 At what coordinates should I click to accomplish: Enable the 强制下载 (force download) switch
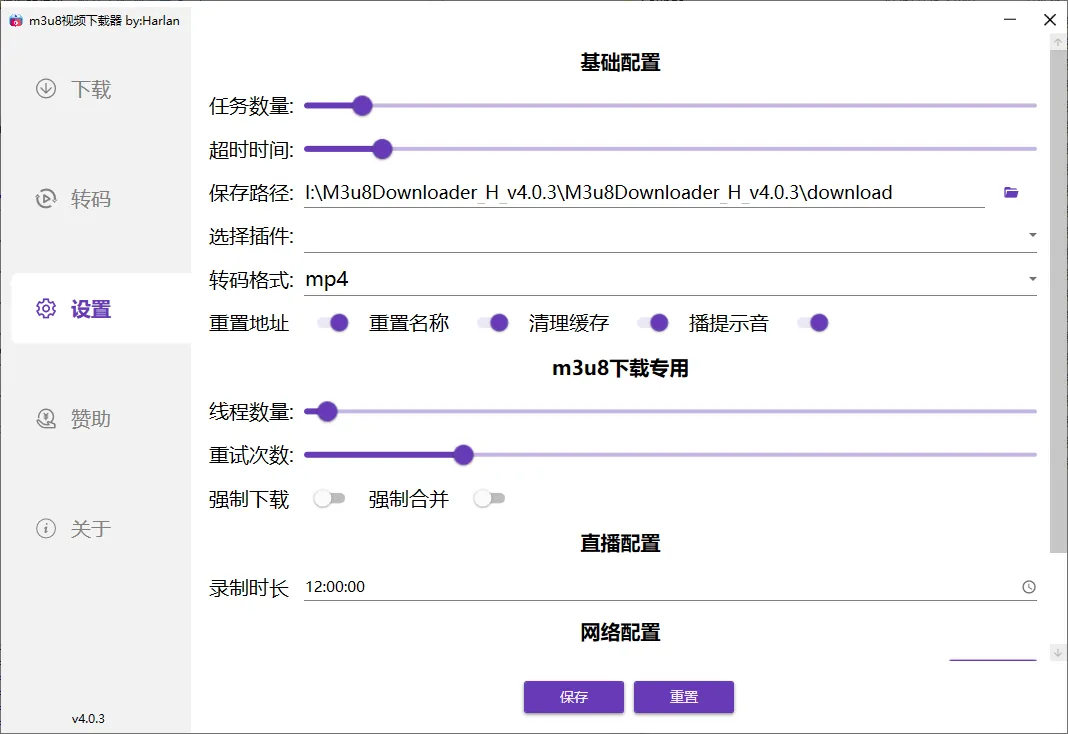coord(330,499)
